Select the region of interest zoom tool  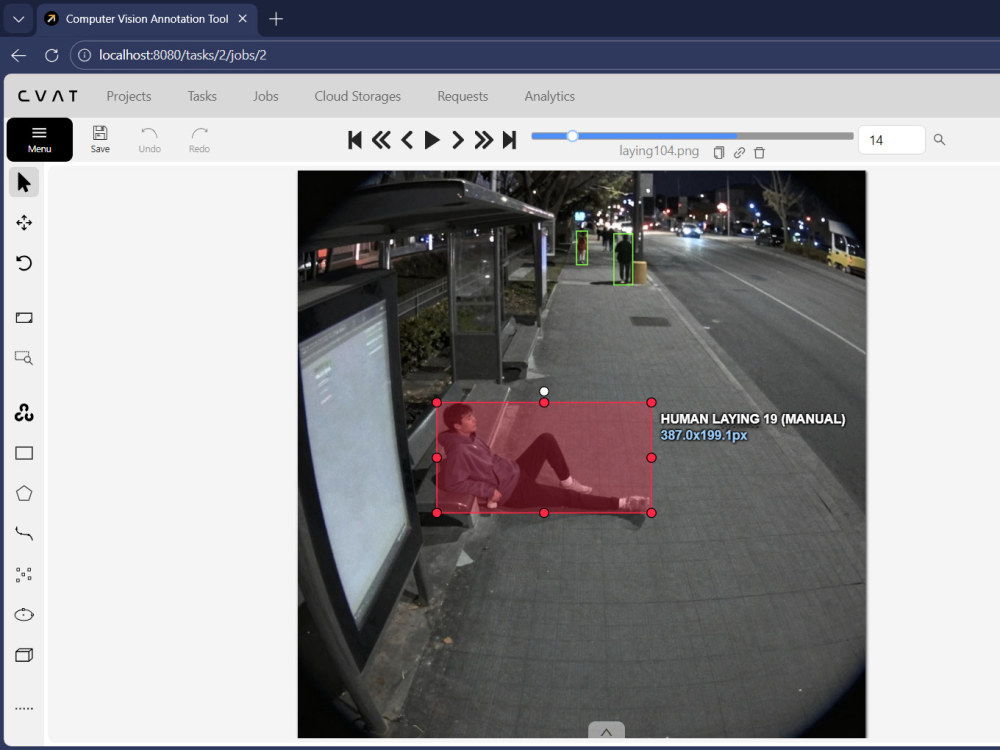(x=24, y=358)
